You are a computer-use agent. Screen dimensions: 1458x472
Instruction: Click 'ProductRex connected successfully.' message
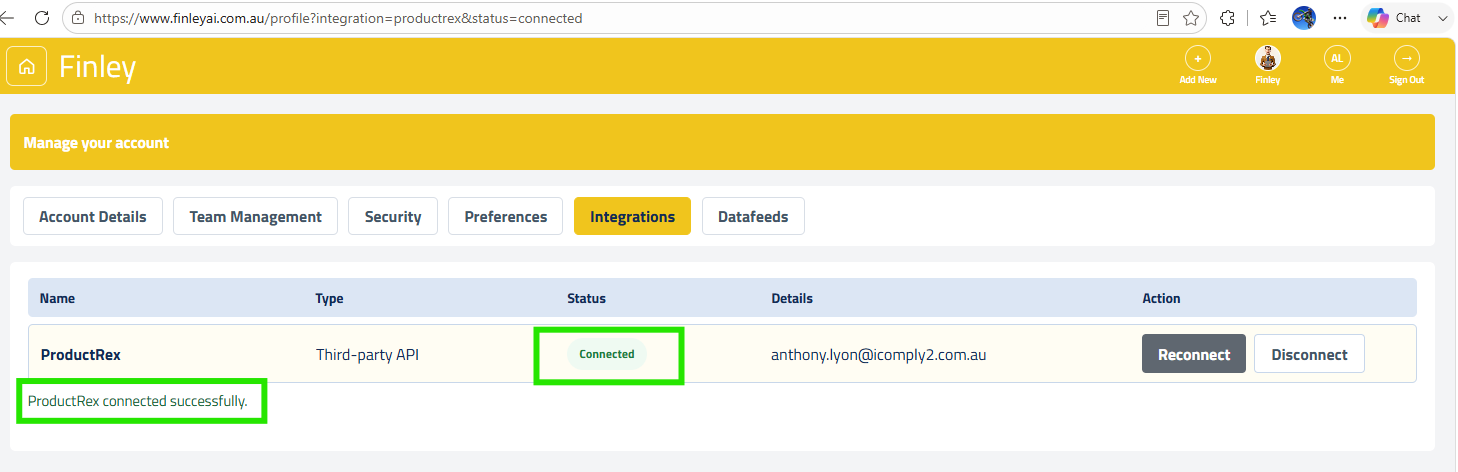[138, 401]
